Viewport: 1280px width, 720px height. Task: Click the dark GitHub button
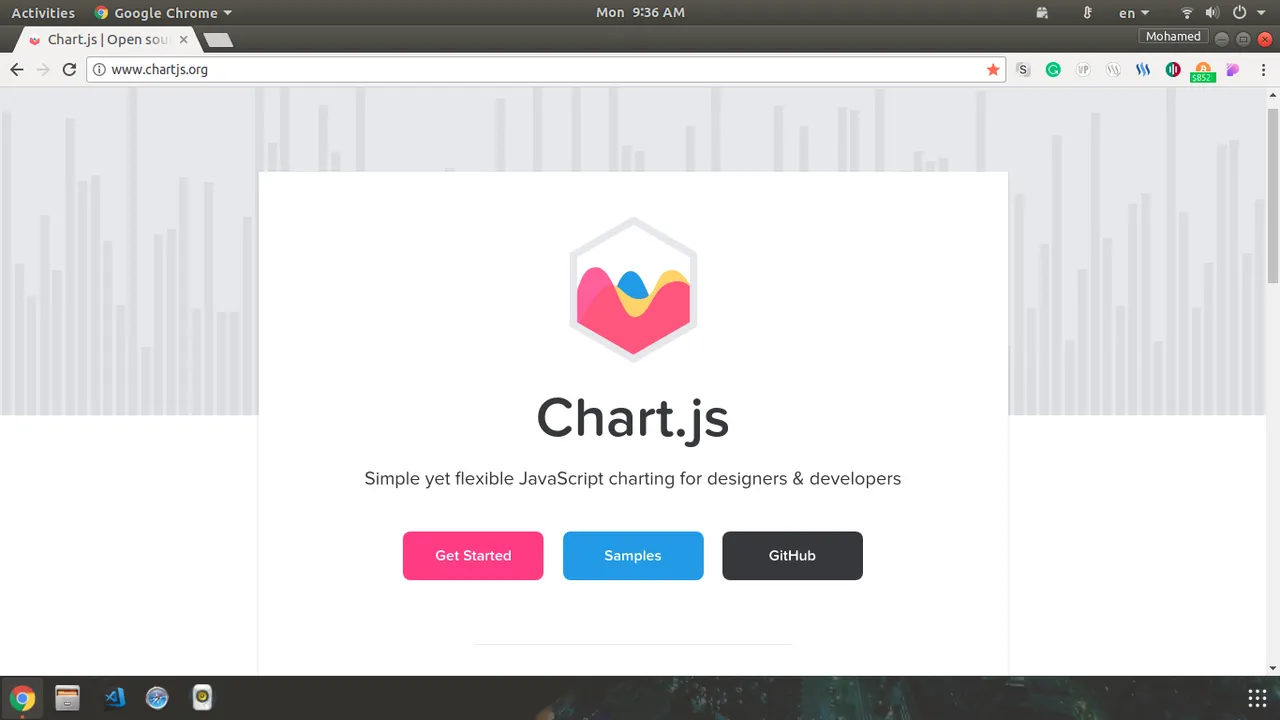coord(792,556)
